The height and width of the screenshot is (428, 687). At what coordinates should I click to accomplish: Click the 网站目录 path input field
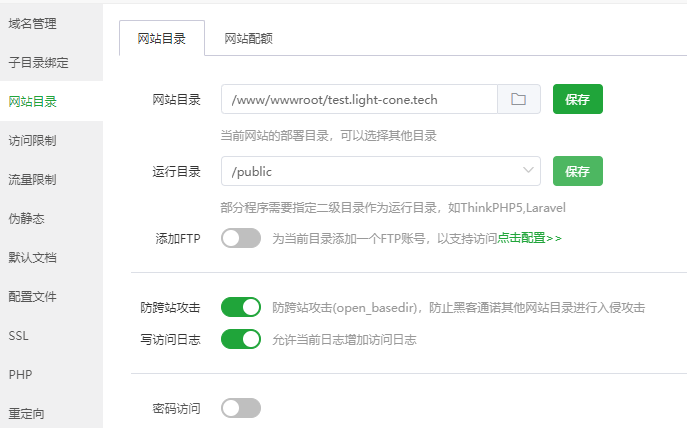[359, 100]
